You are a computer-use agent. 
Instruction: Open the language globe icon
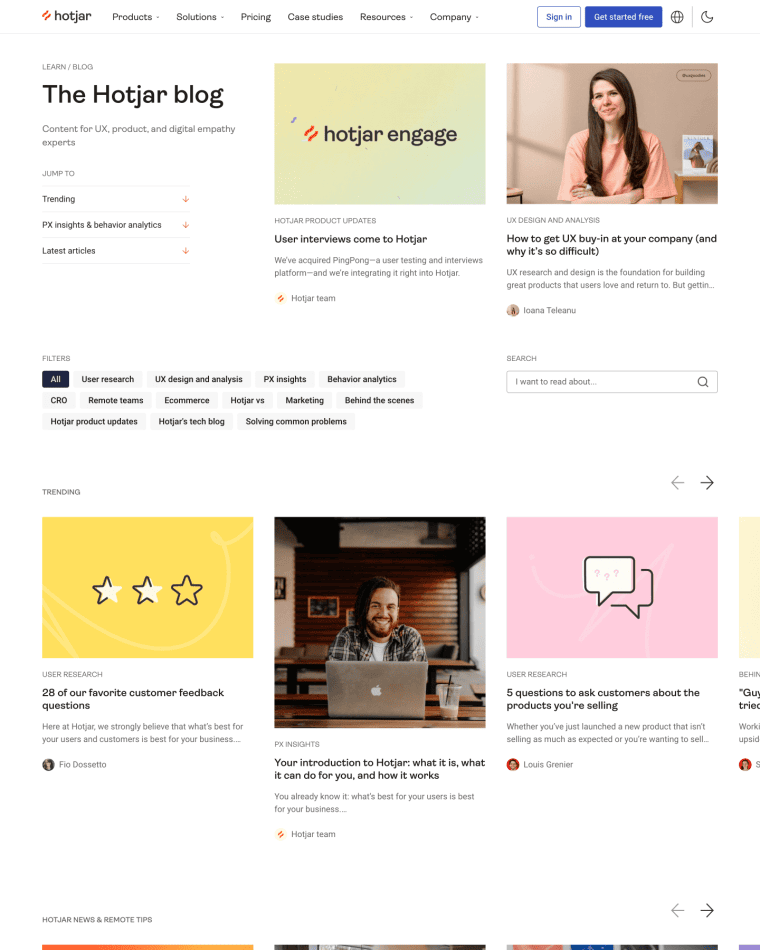coord(677,17)
